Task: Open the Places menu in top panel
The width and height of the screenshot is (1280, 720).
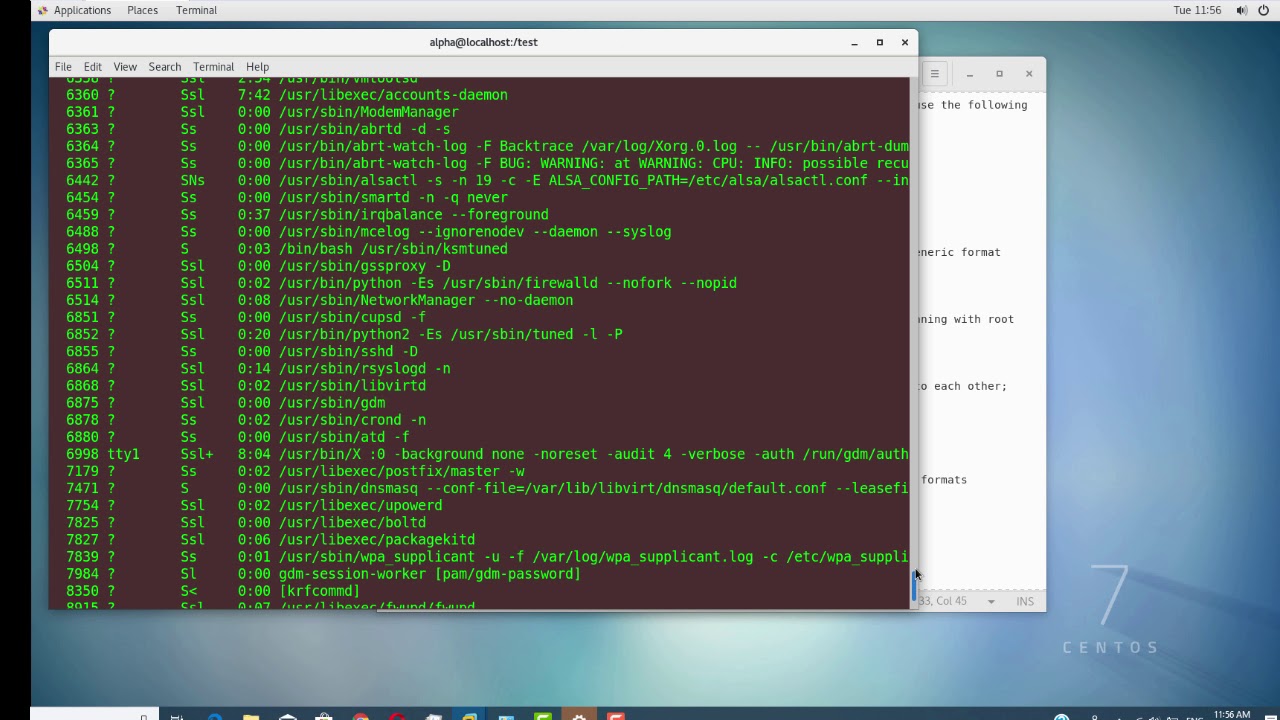Action: coord(142,10)
